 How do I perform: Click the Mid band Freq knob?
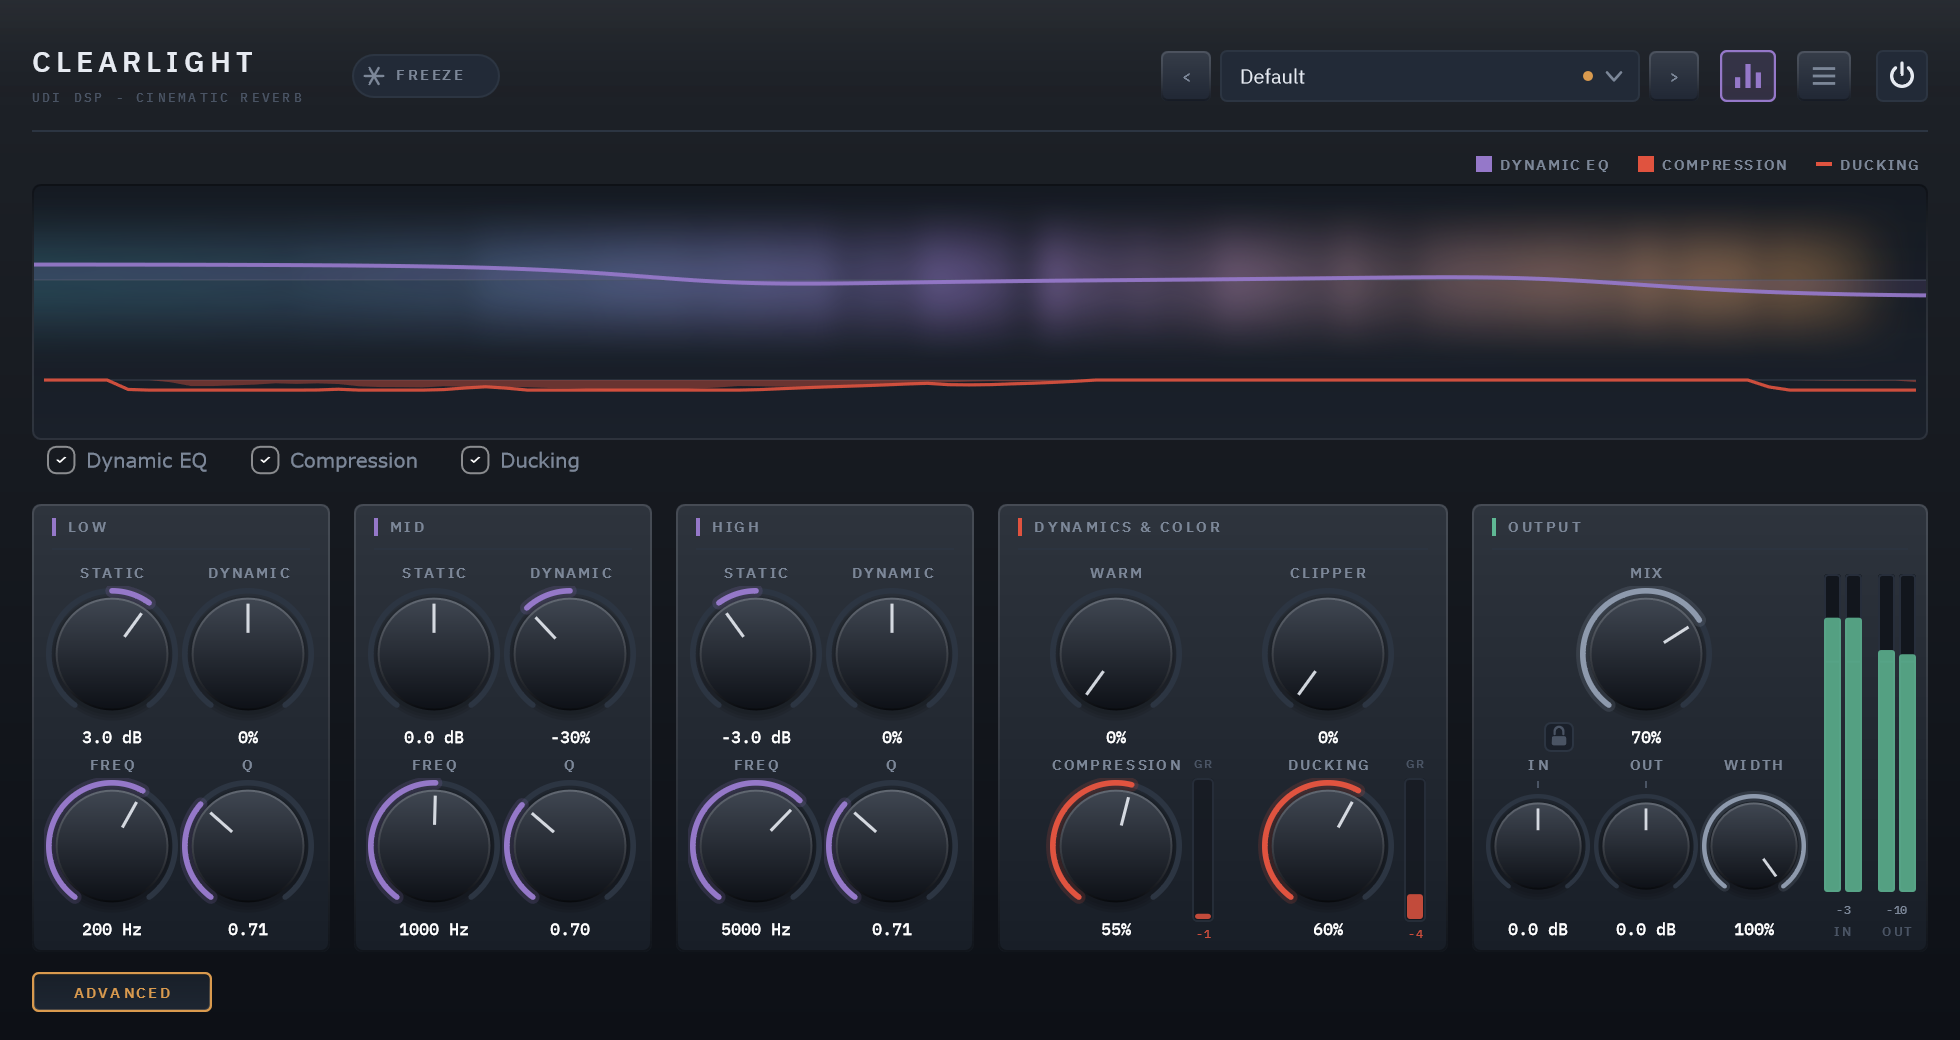(434, 846)
